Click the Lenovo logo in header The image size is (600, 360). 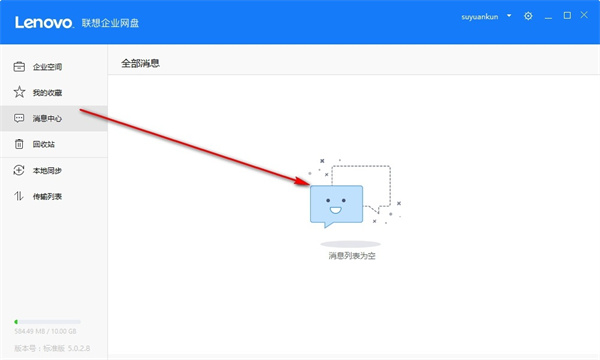[x=44, y=23]
